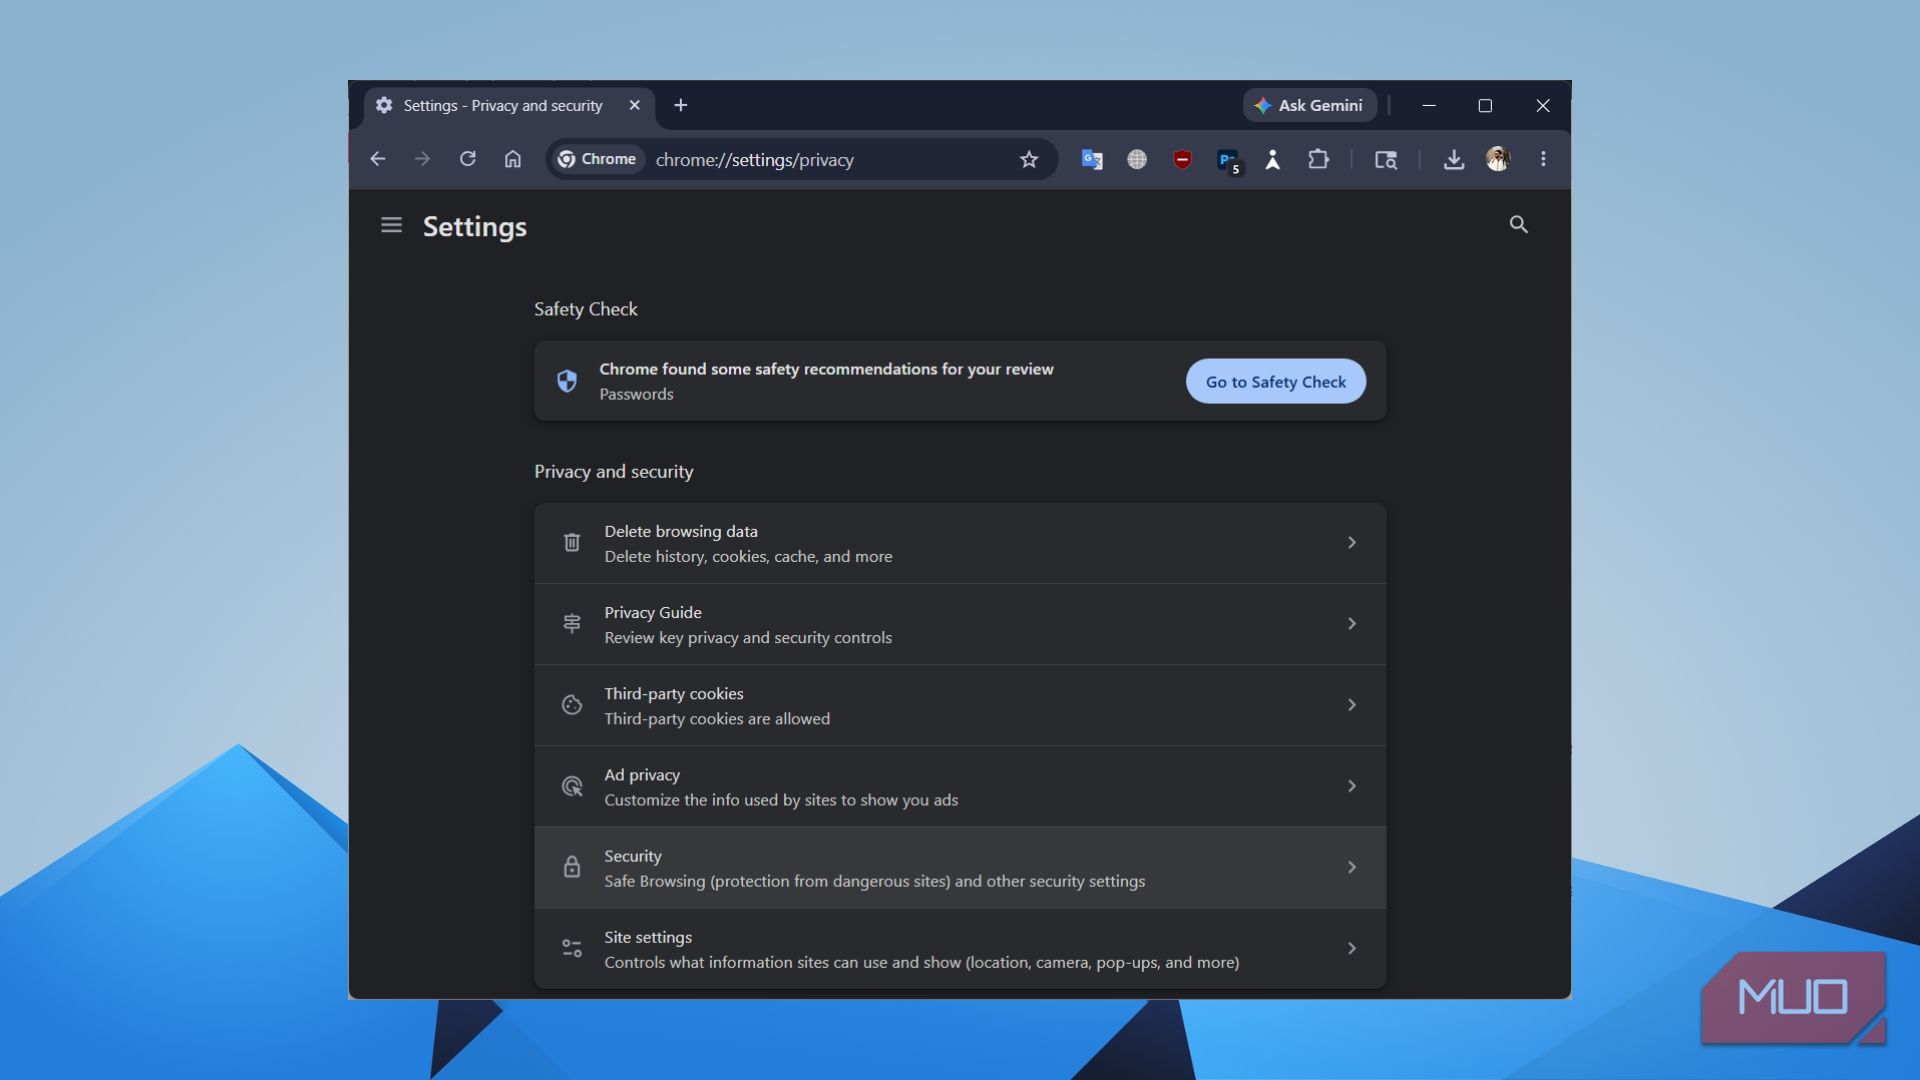Click the globe extension icon
1920x1080 pixels.
[x=1137, y=159]
